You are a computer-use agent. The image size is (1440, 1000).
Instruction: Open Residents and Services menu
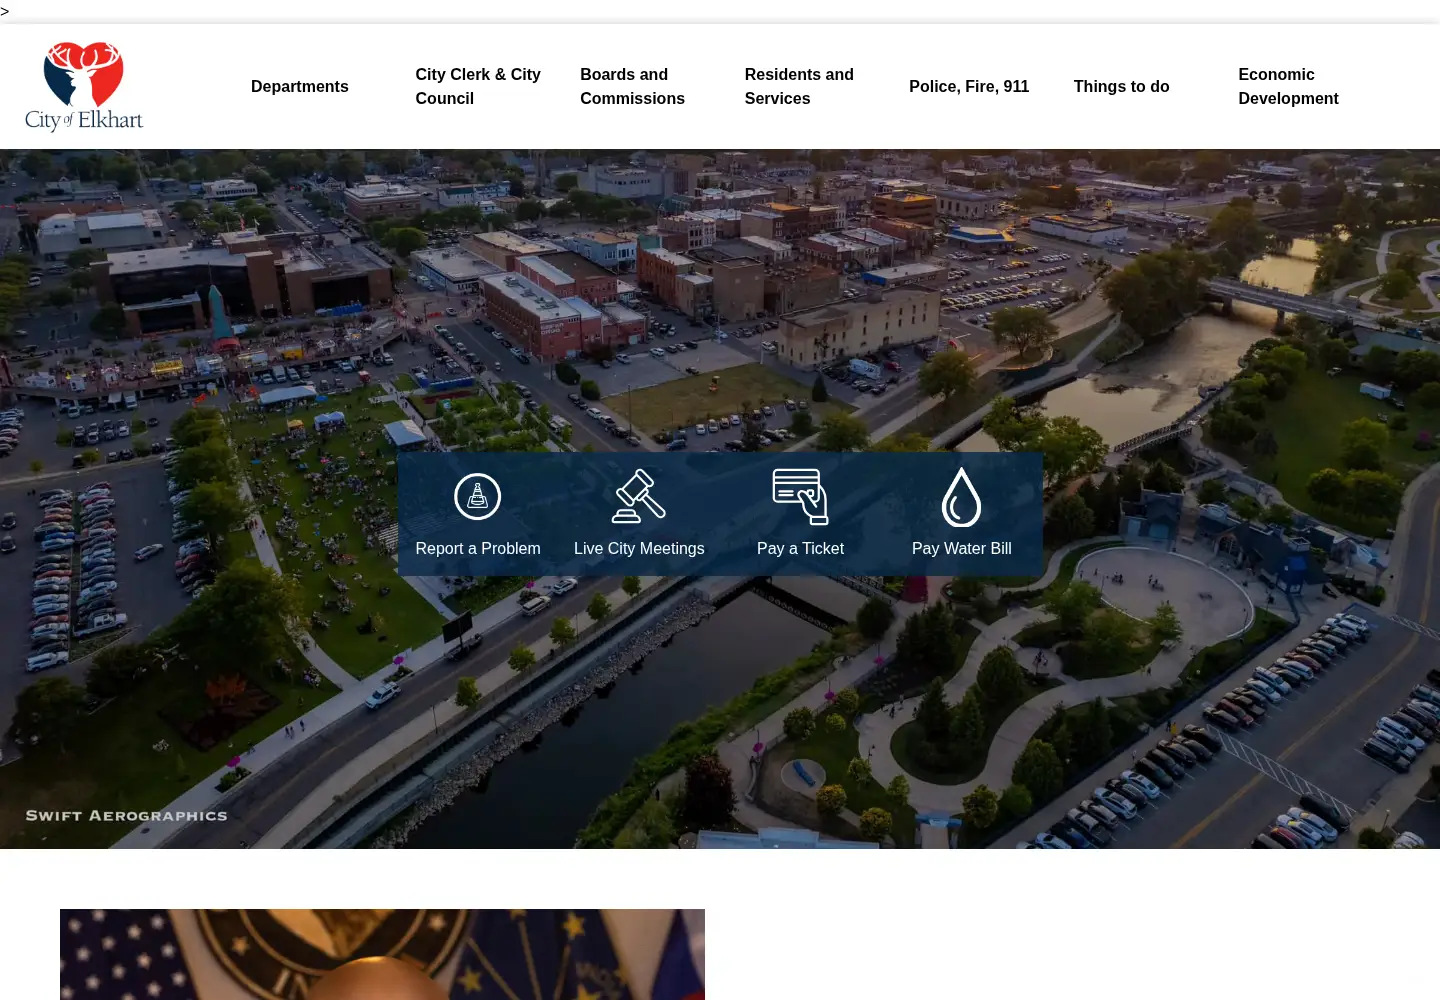click(799, 86)
